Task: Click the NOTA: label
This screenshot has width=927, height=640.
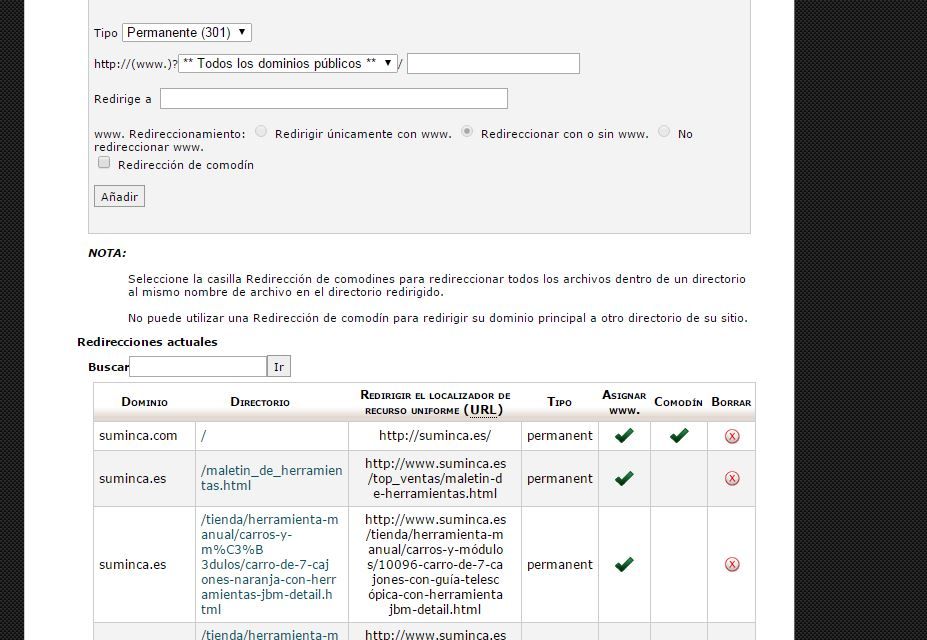Action: click(x=107, y=253)
